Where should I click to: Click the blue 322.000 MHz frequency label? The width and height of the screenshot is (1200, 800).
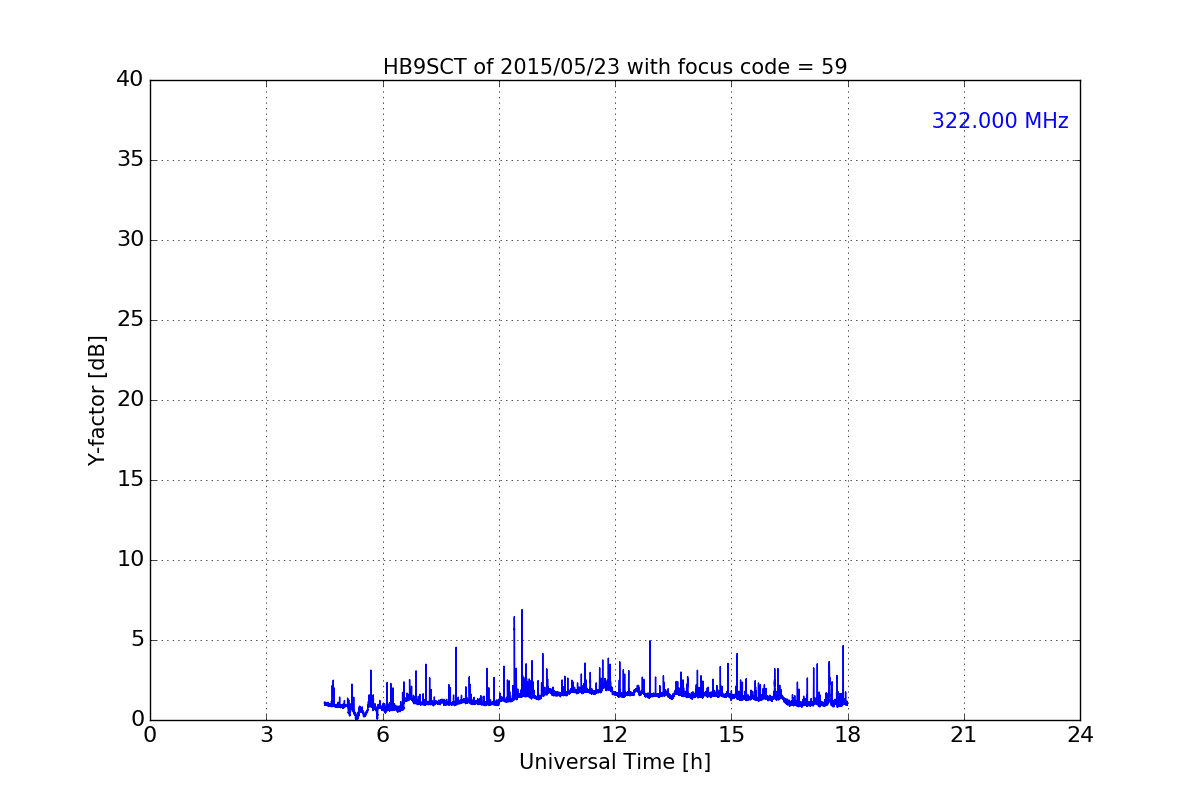tap(1000, 121)
